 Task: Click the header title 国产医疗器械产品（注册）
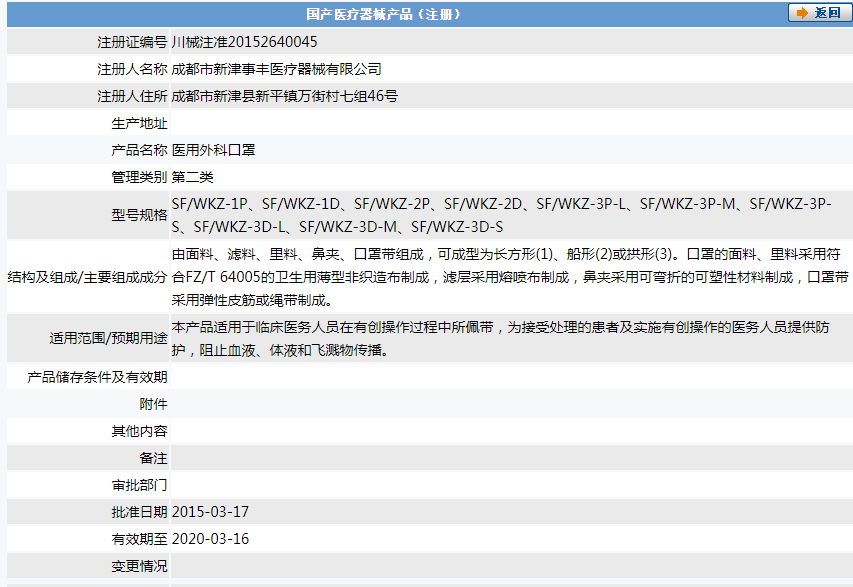pyautogui.click(x=384, y=14)
